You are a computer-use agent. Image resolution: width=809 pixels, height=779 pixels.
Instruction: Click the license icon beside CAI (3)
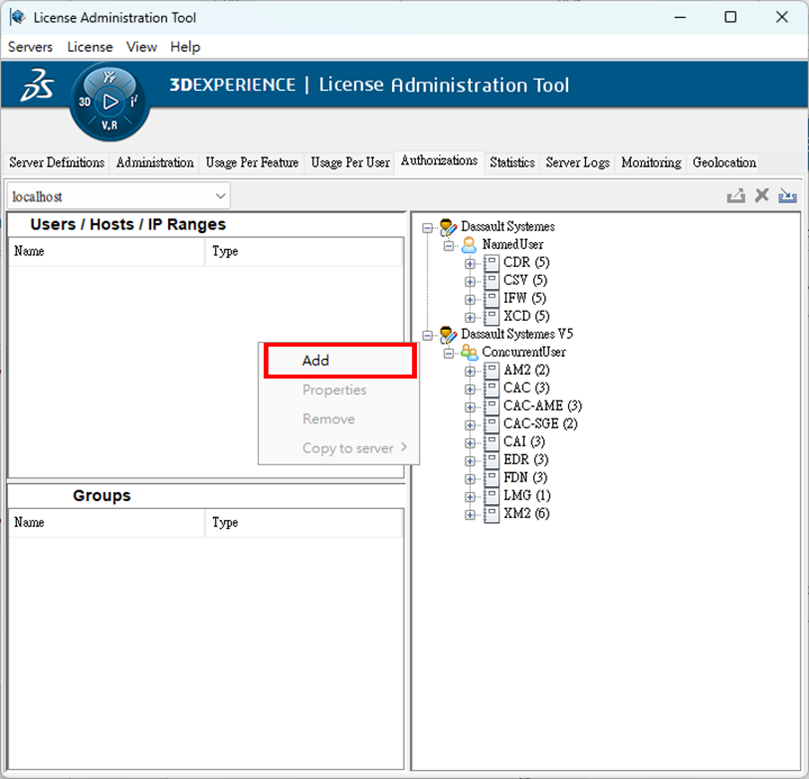(x=491, y=443)
